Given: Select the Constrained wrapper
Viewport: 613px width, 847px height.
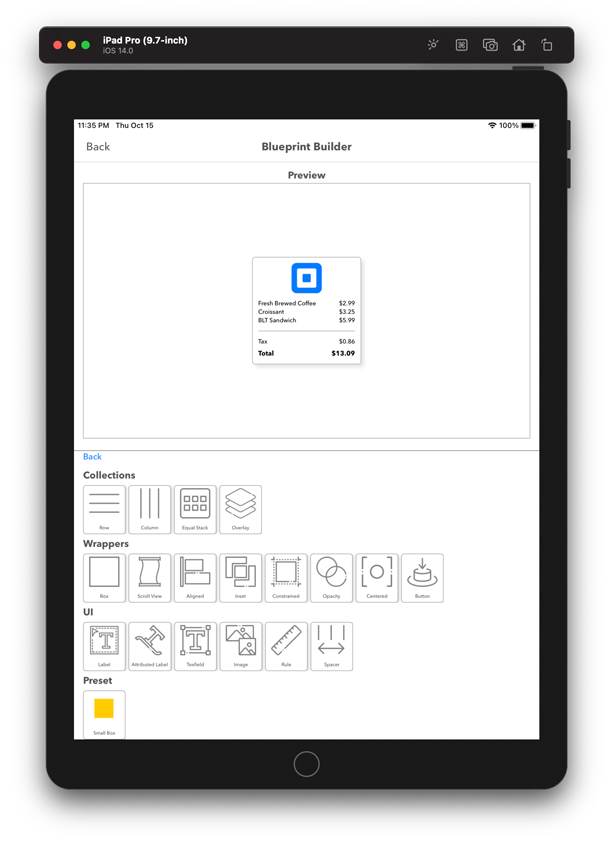Looking at the screenshot, I should [x=286, y=578].
